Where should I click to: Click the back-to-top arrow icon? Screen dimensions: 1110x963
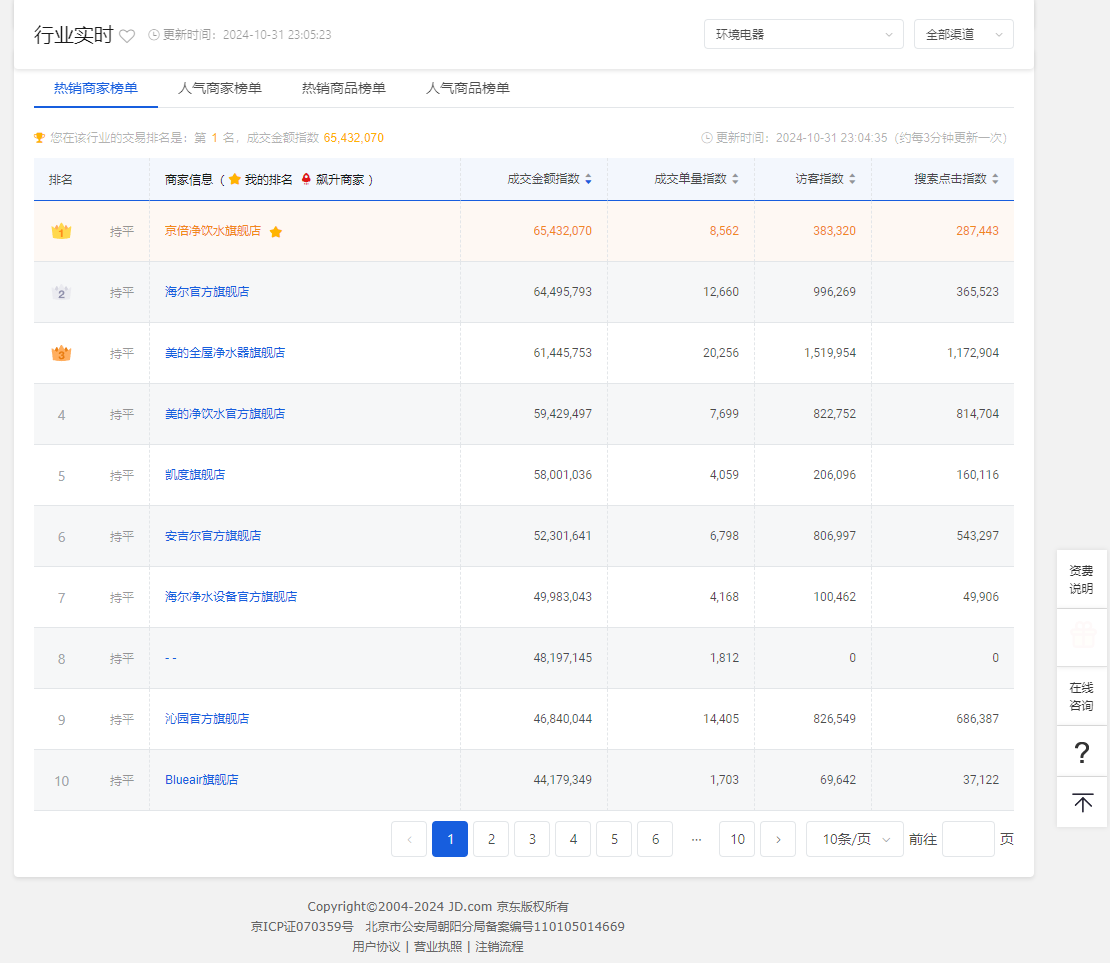point(1082,802)
